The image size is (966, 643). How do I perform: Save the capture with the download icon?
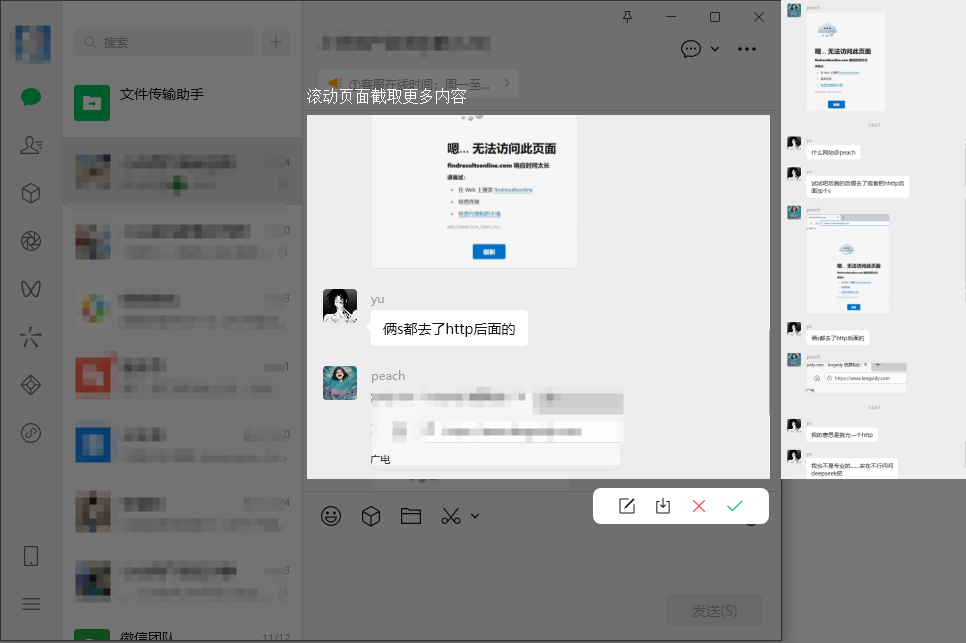coord(662,506)
